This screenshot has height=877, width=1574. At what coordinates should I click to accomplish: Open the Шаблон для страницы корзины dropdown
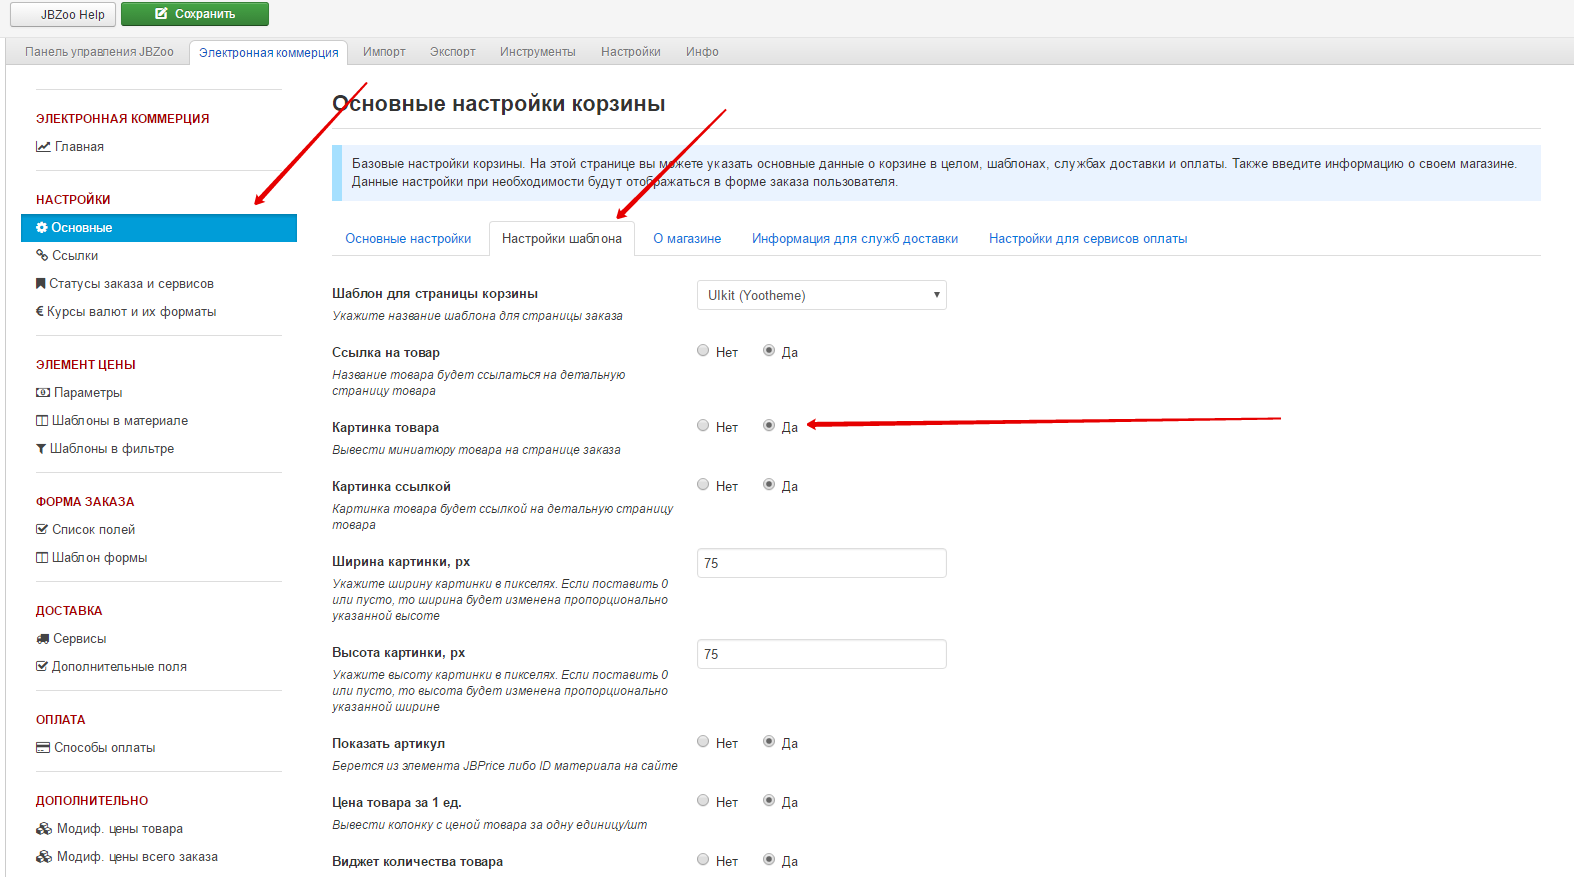[x=821, y=295]
